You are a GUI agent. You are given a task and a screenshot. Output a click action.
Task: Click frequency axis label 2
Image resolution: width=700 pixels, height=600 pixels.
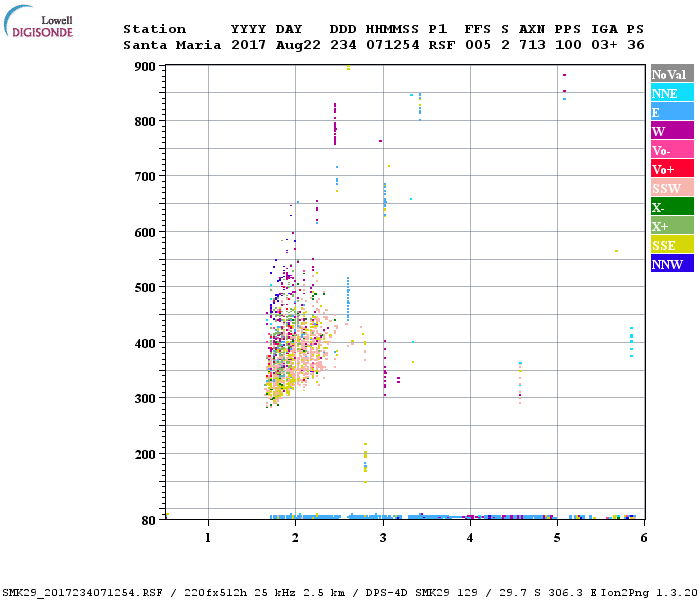(295, 538)
